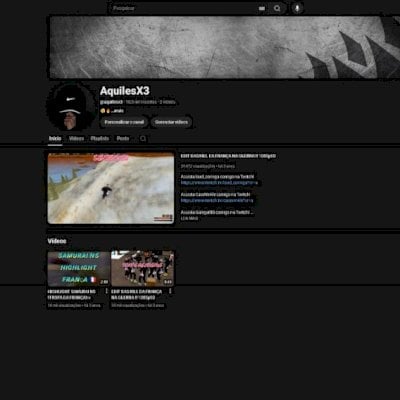The height and width of the screenshot is (400, 400).
Task: Click the channel search icon beside Posts tab
Action: coord(143,139)
